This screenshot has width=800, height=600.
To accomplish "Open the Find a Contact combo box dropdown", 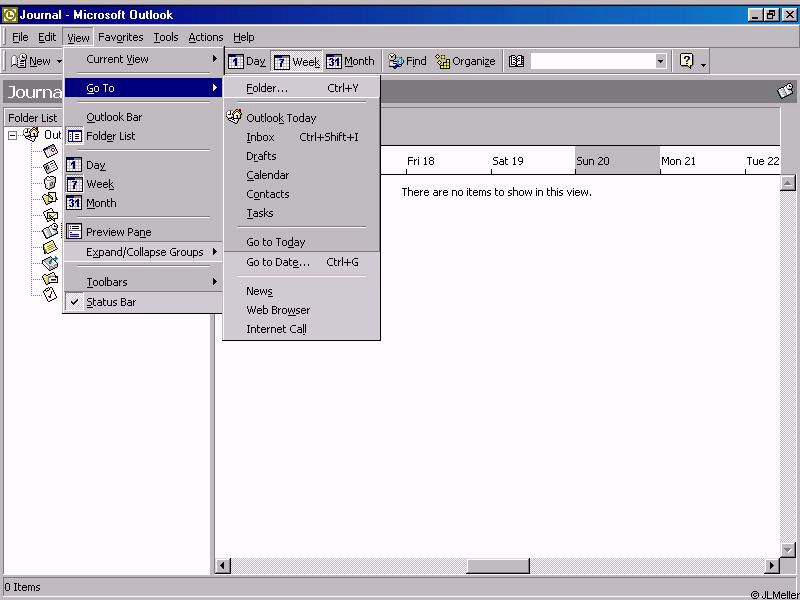I will pos(660,61).
